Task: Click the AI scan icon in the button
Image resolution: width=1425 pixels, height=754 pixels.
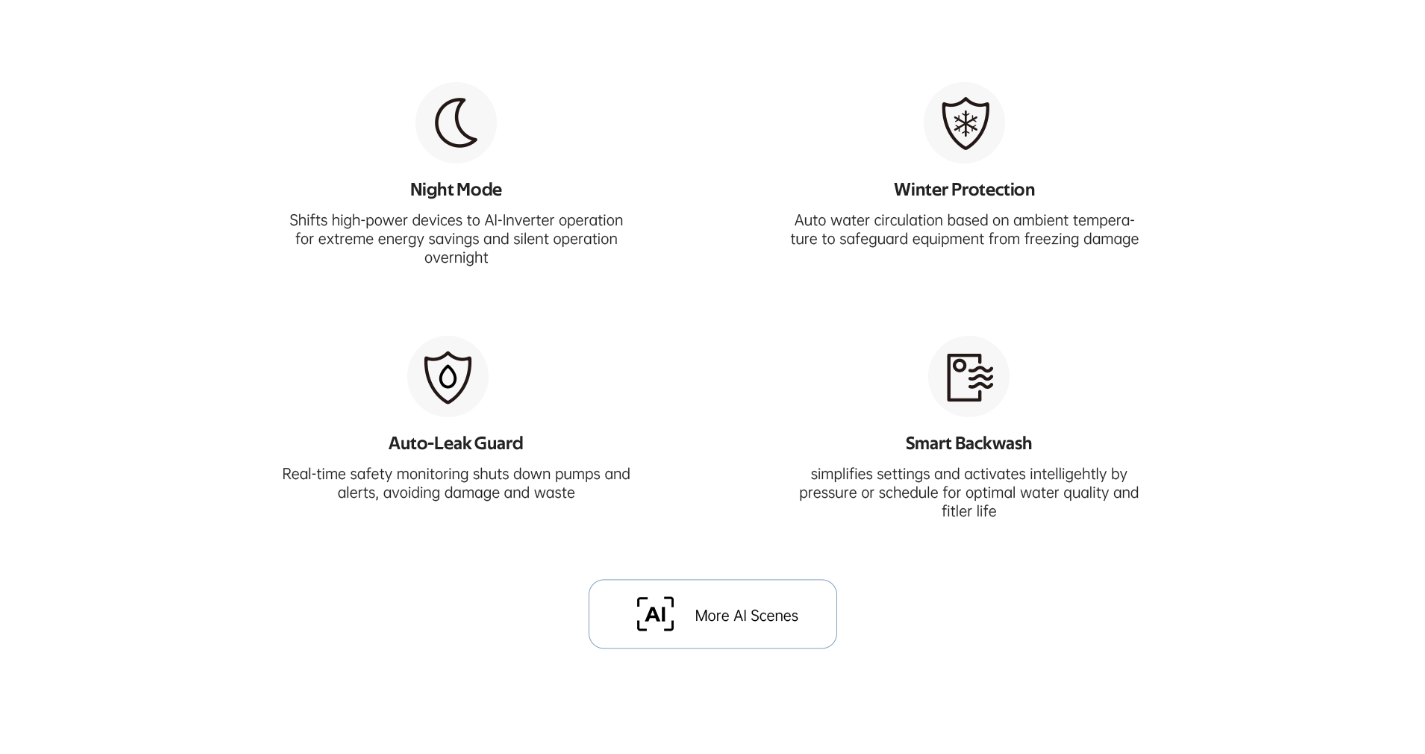Action: [x=655, y=614]
